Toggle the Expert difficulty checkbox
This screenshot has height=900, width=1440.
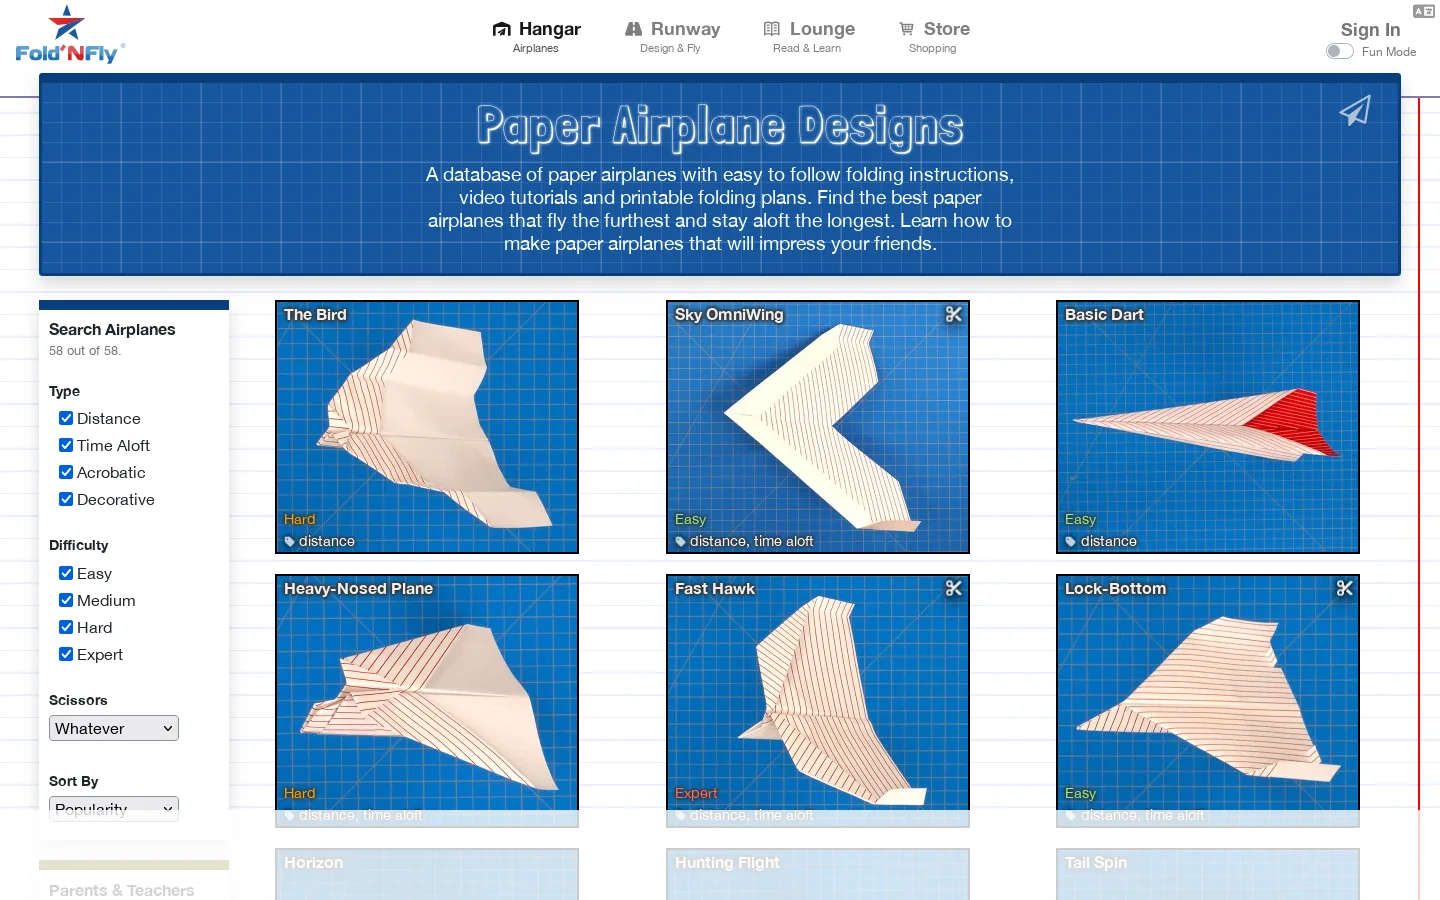[66, 654]
